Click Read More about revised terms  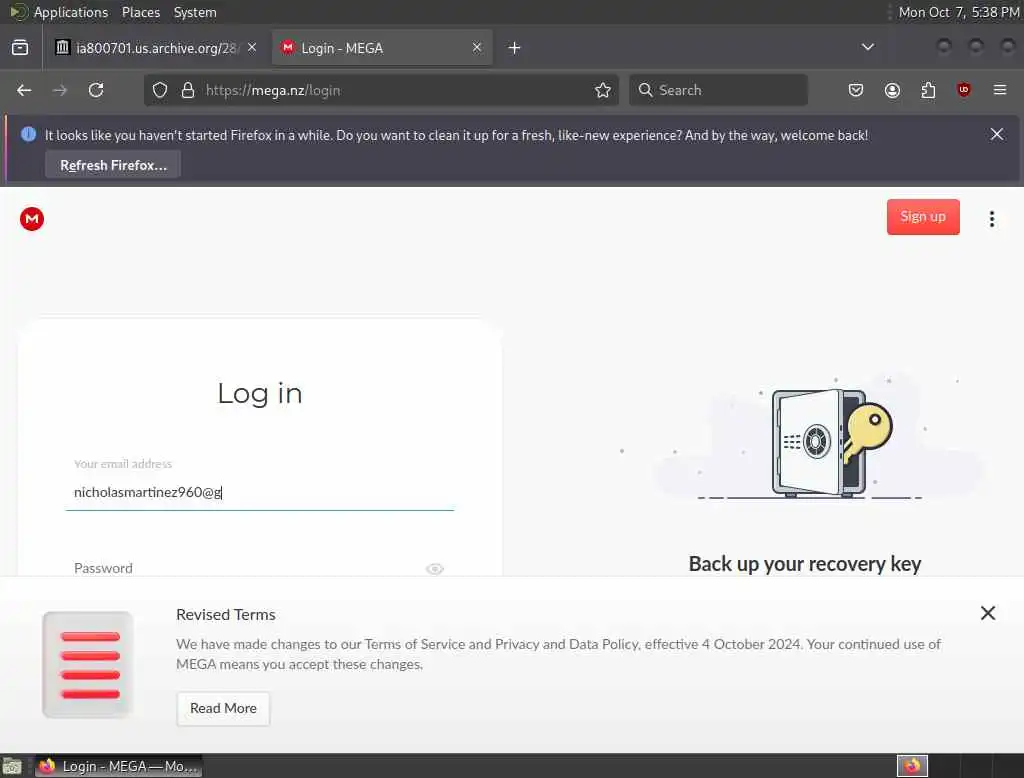click(x=223, y=708)
